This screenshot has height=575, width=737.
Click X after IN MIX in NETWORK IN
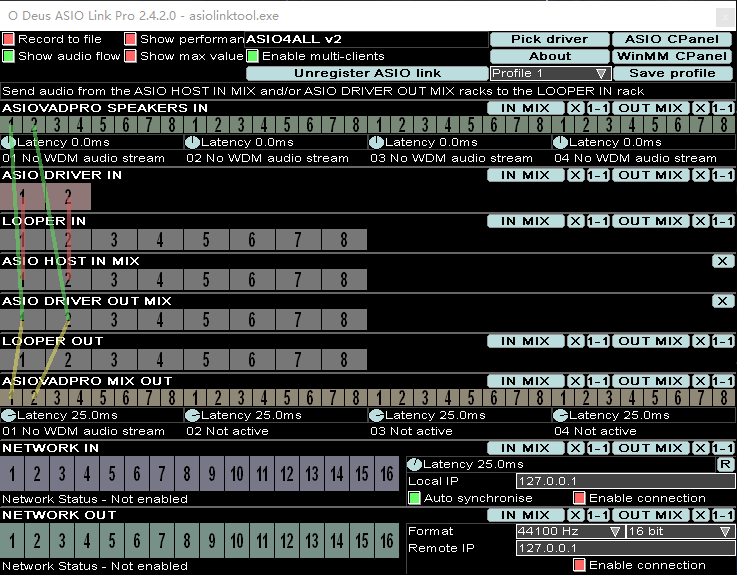(x=575, y=449)
